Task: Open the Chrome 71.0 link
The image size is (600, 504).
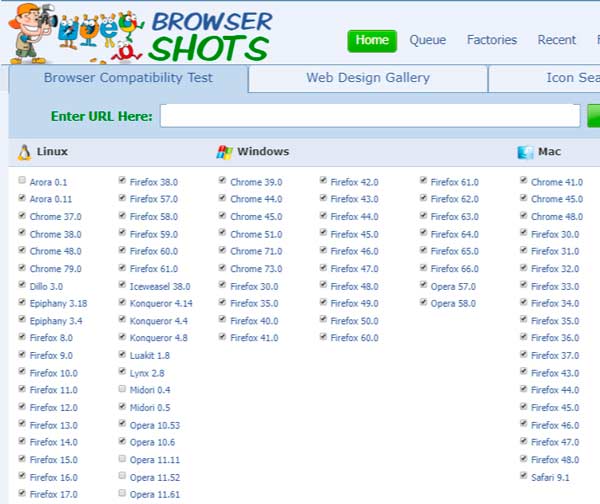Action: tap(256, 251)
